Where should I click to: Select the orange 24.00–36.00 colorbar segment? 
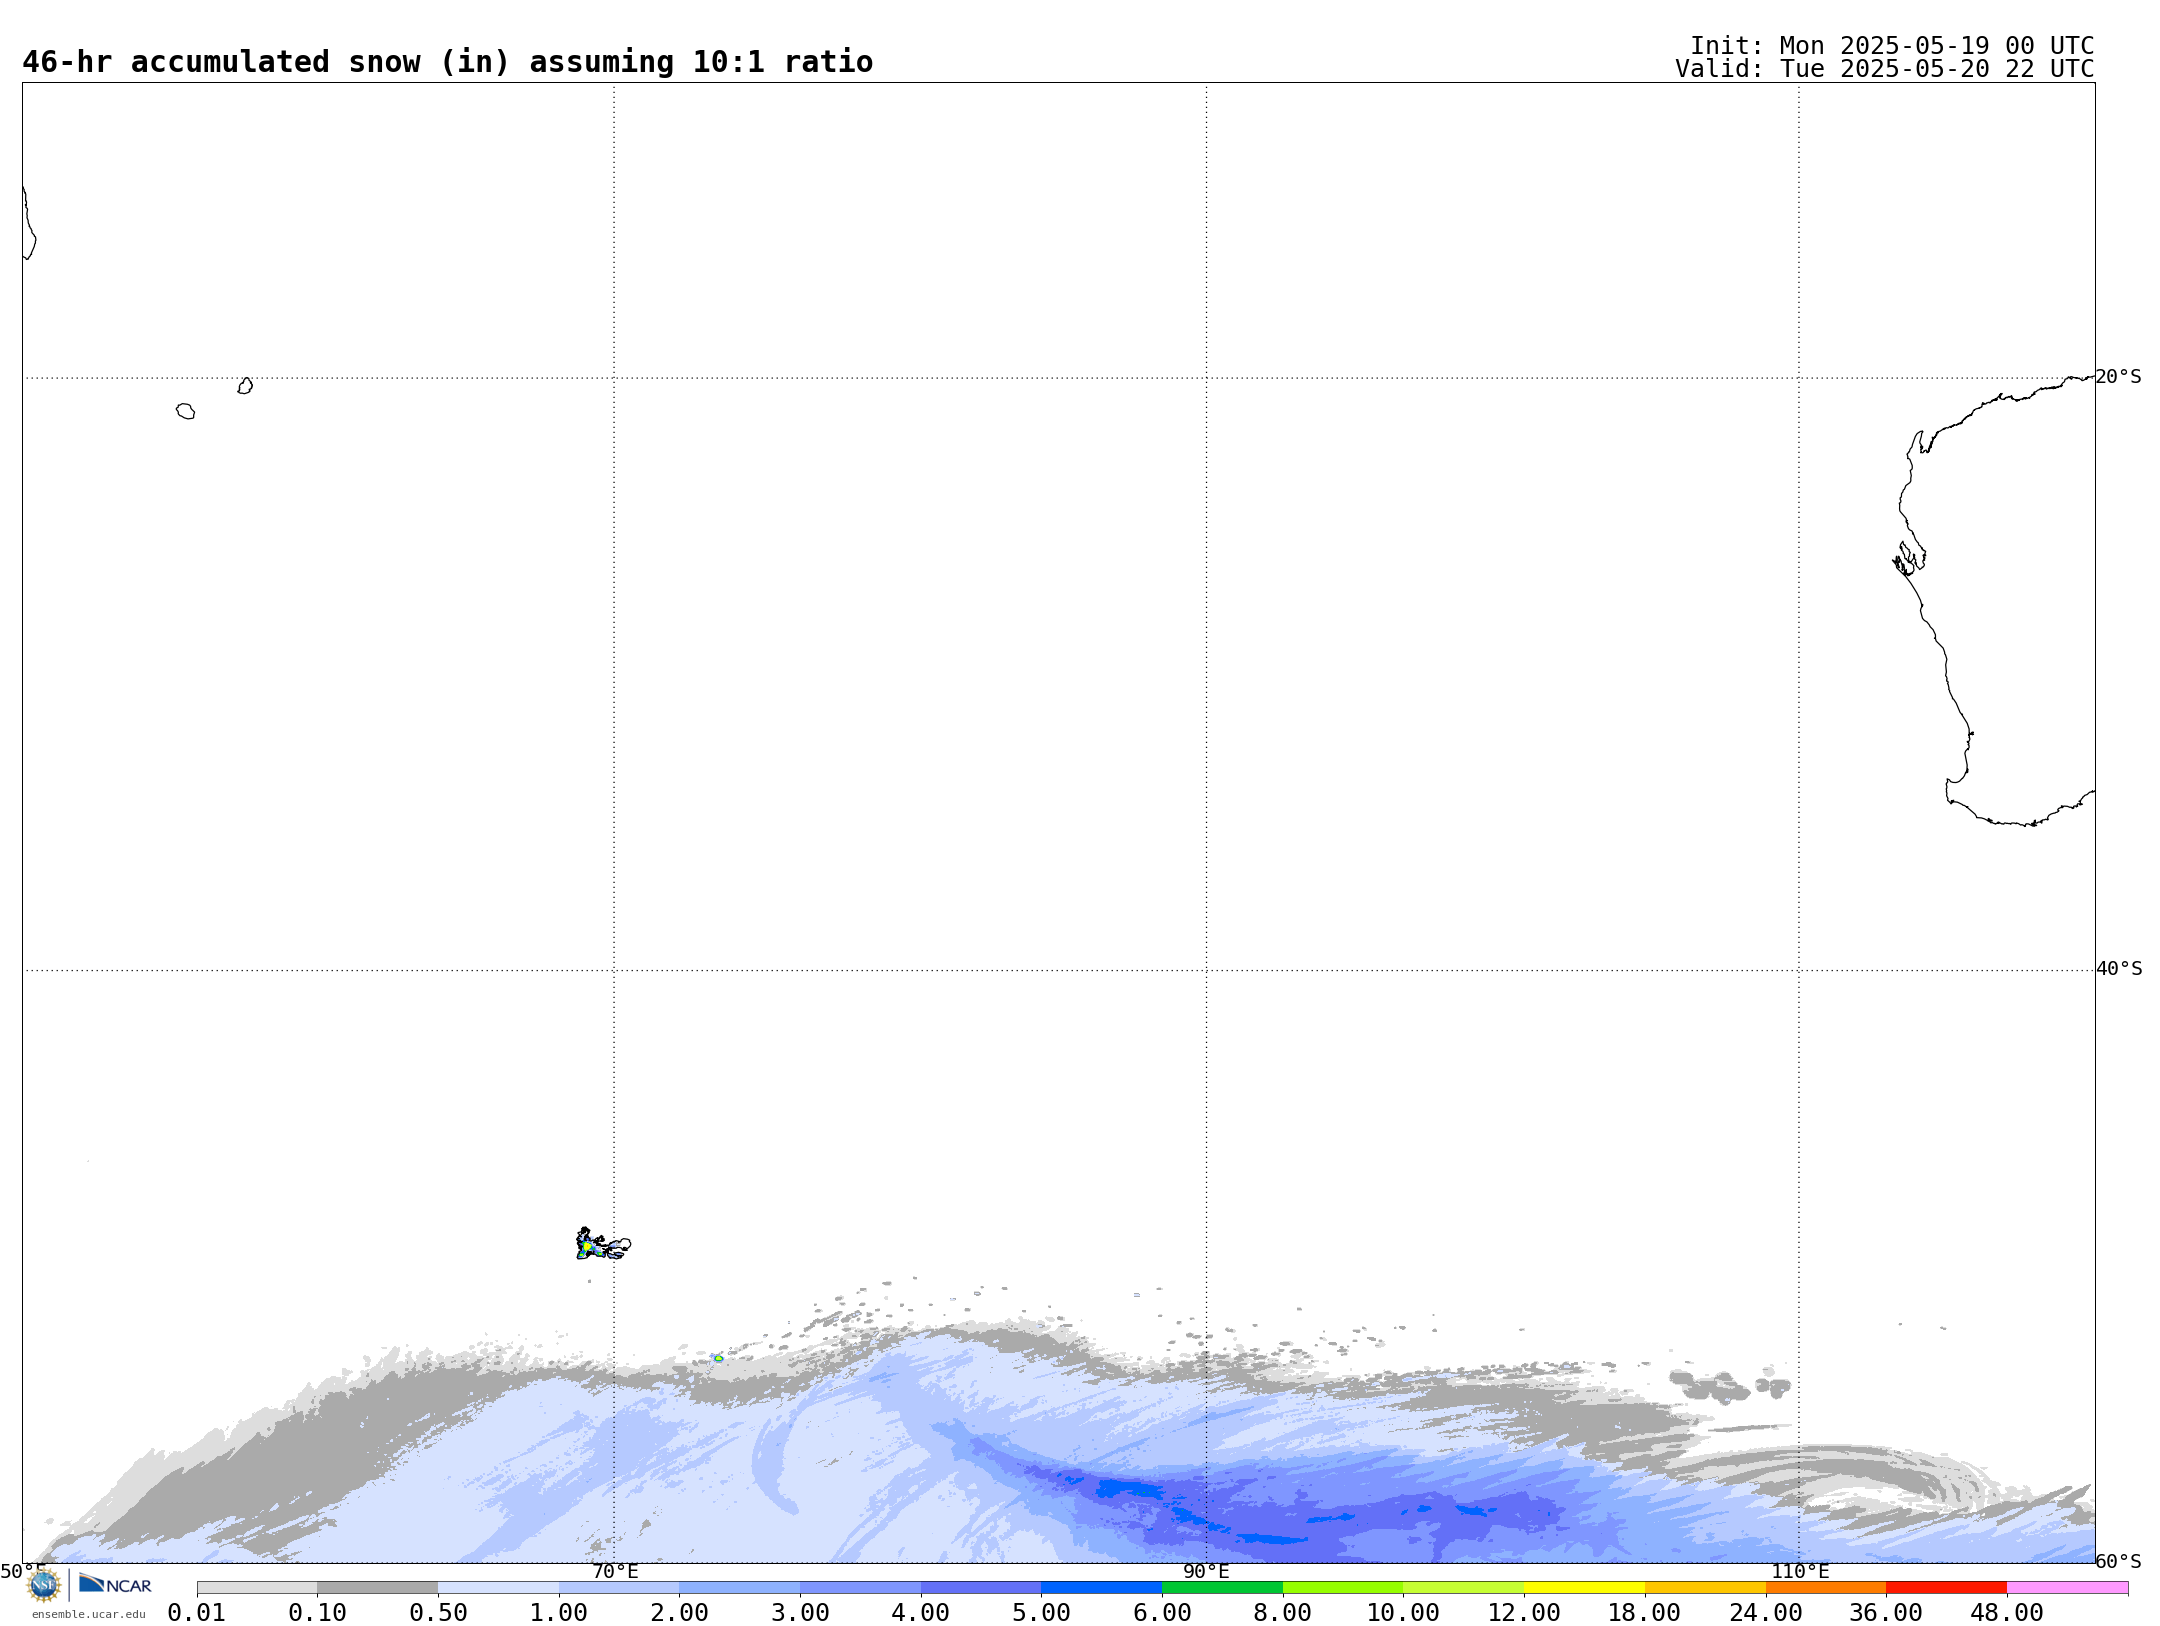(x=1826, y=1588)
